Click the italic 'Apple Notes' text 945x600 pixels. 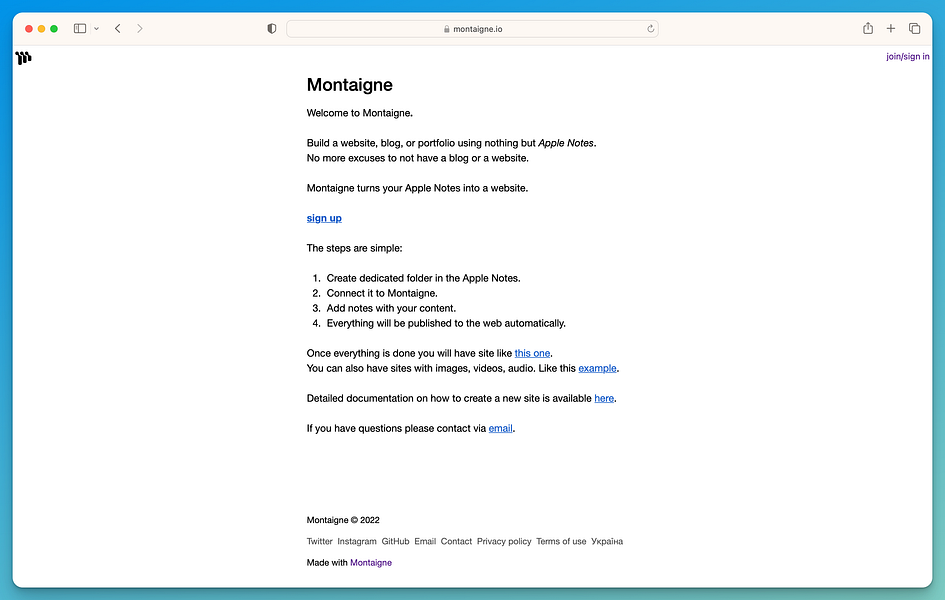[x=566, y=143]
